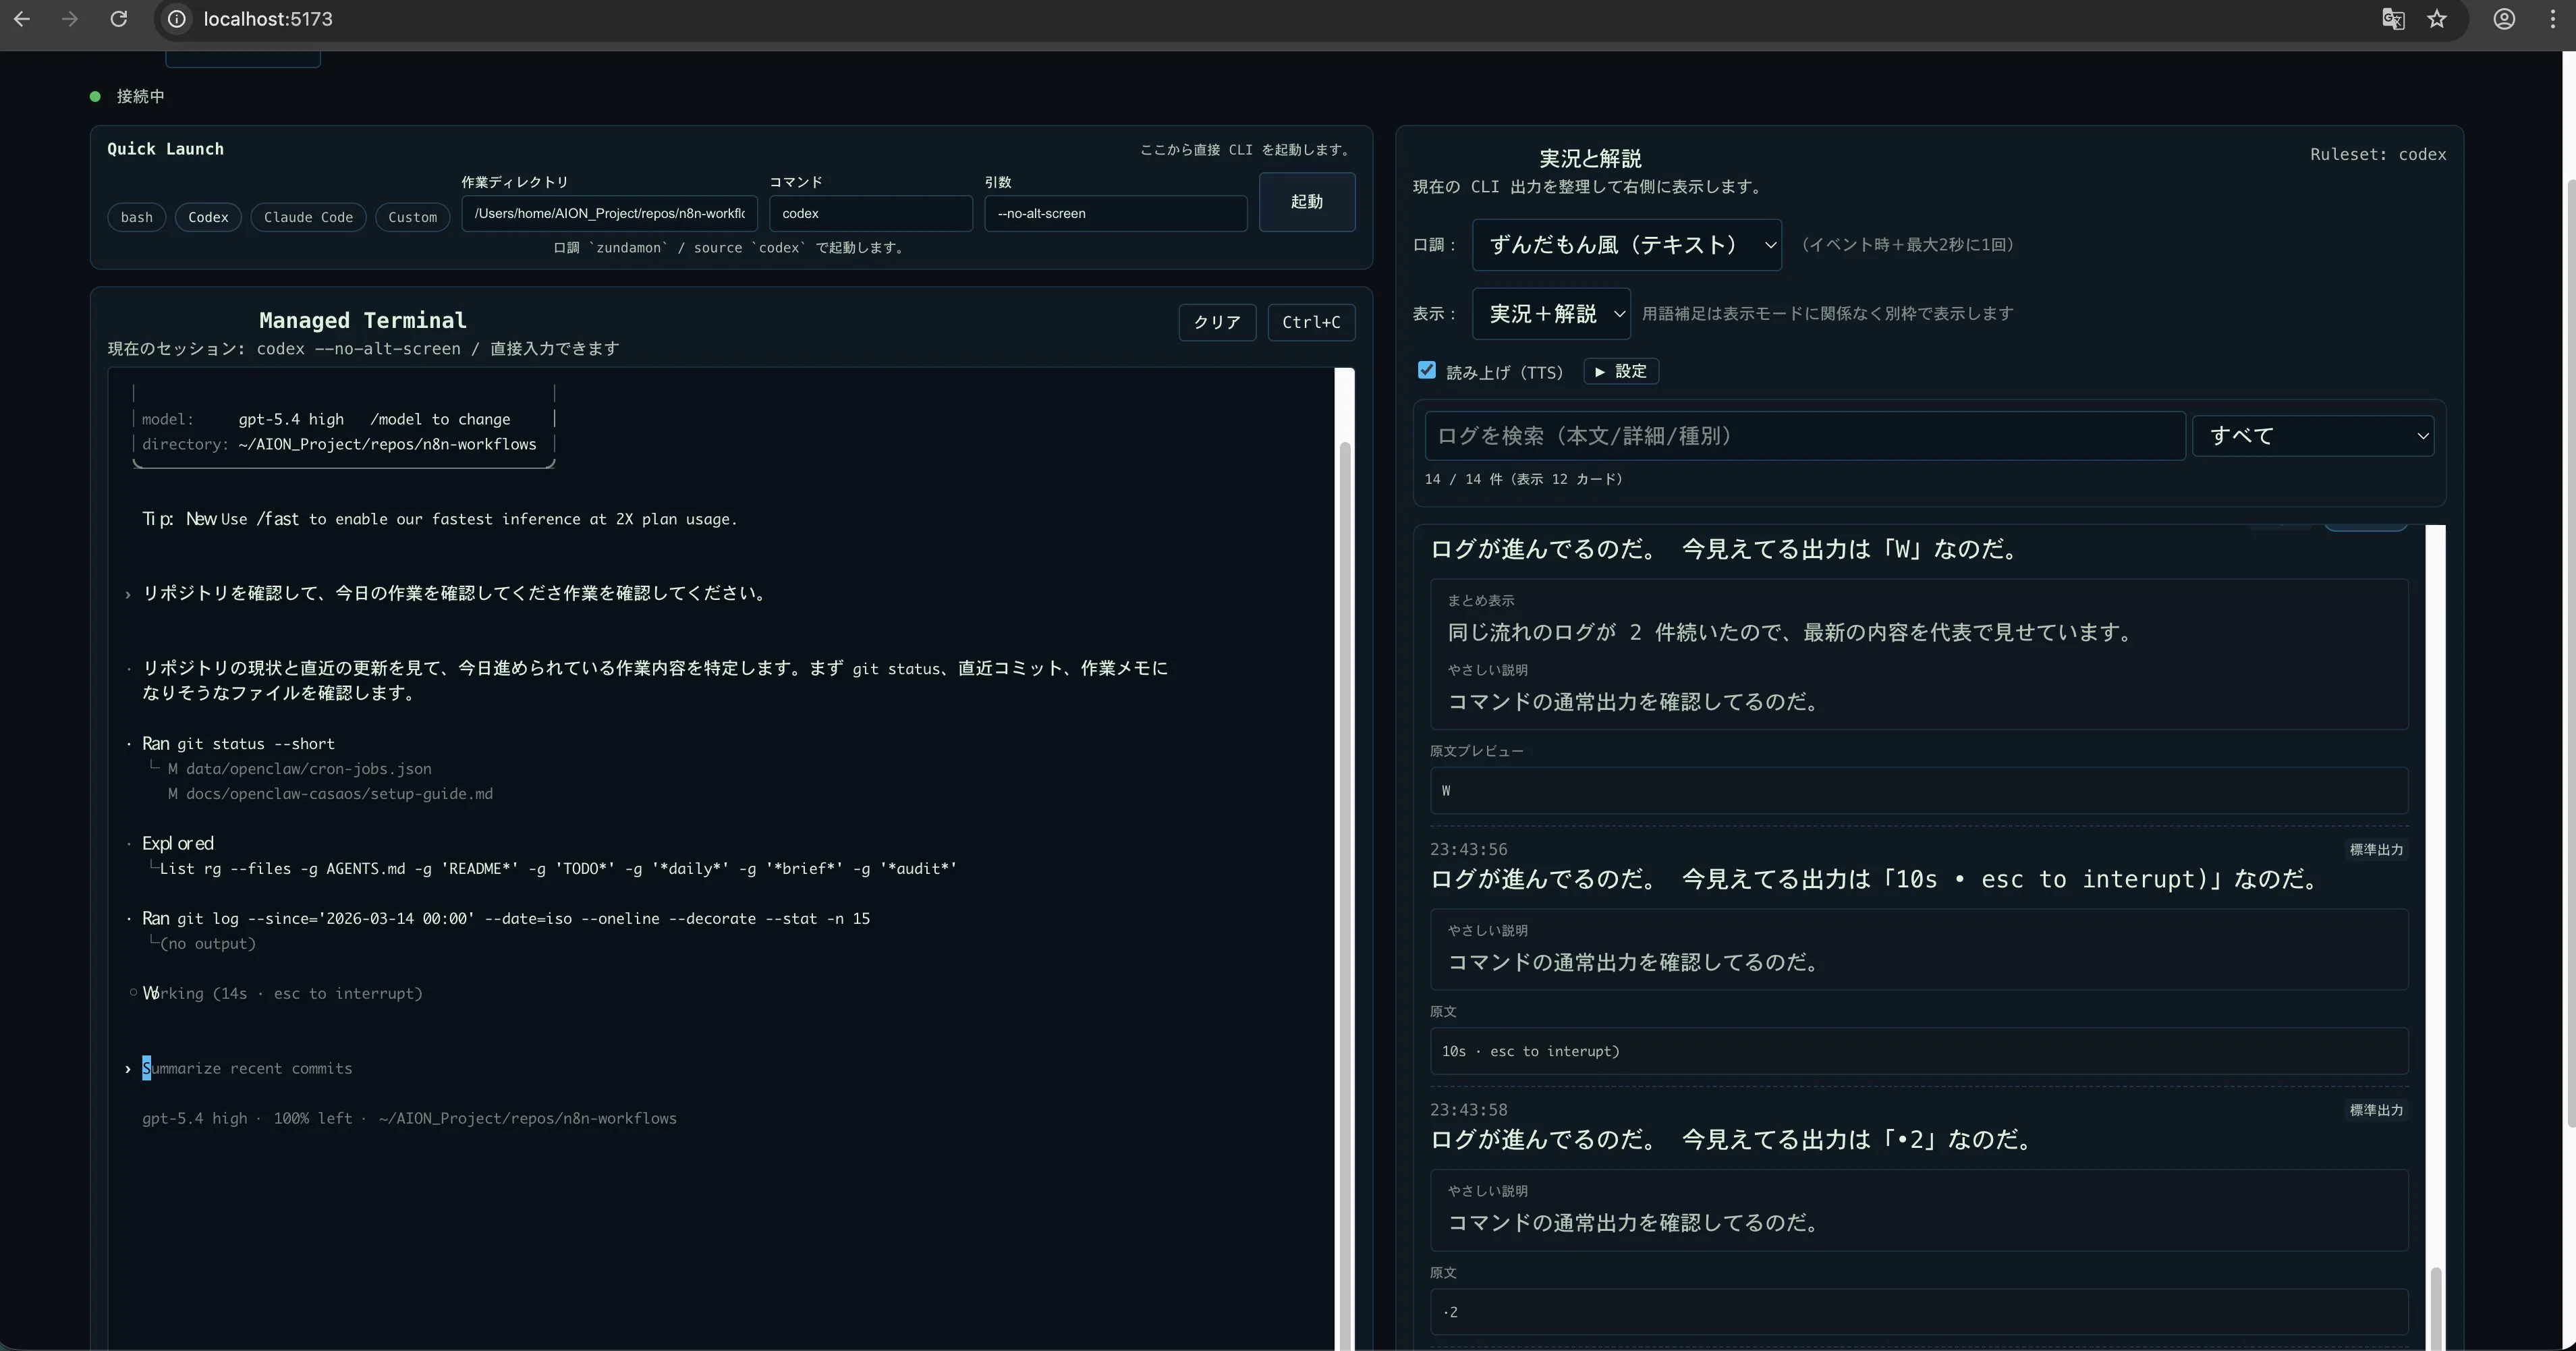Toggle the Codex quick launch preset
This screenshot has width=2576, height=1351.
click(207, 217)
